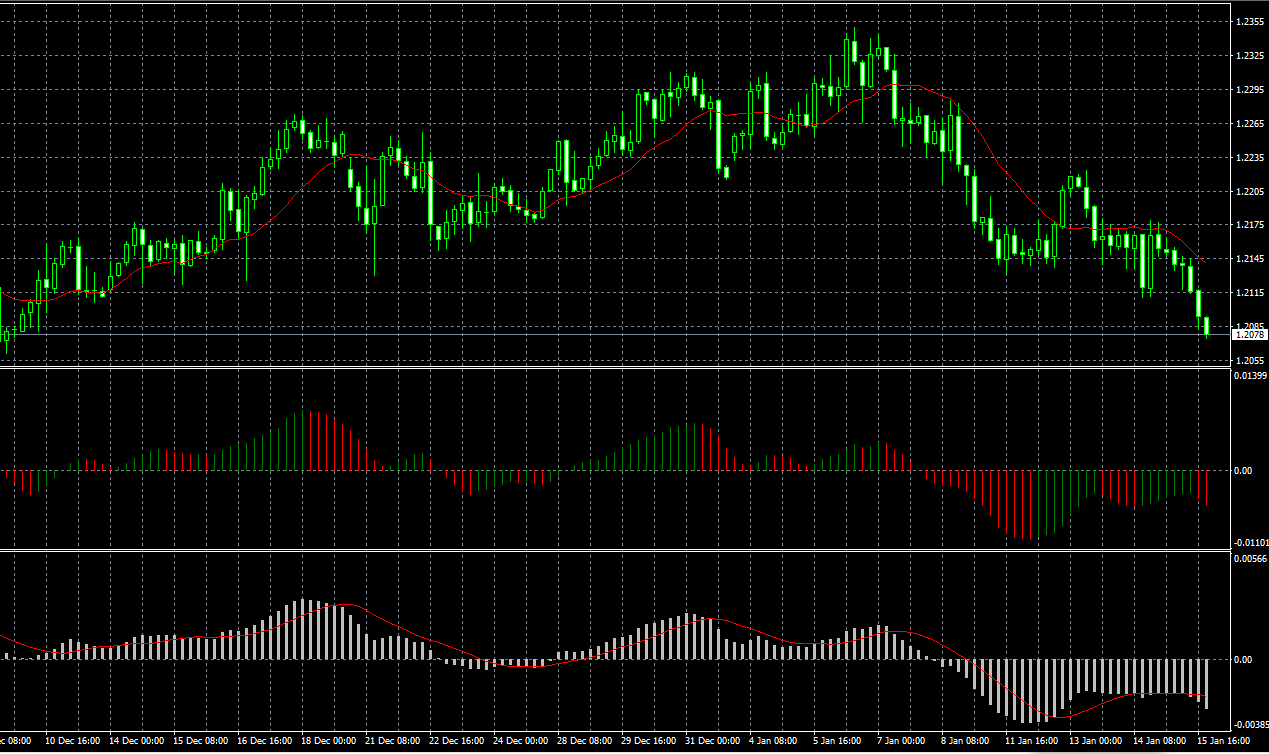
Task: Click the "11 Jan 16:00" time label
Action: 1031,741
